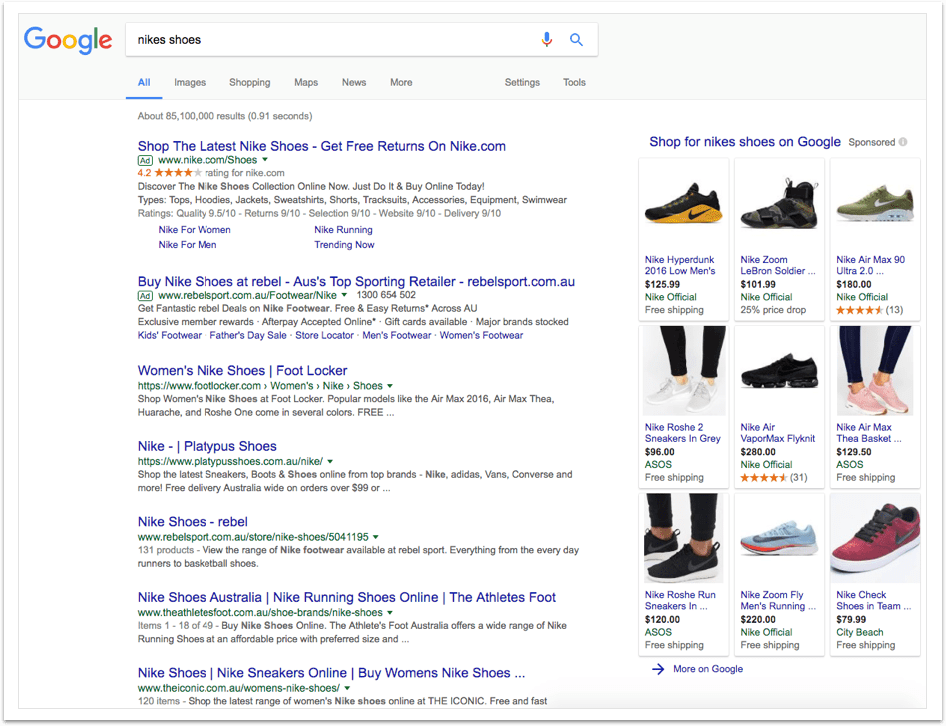Image resolution: width=946 pixels, height=726 pixels.
Task: Open Father's Day Sale sitelink
Action: 248,336
